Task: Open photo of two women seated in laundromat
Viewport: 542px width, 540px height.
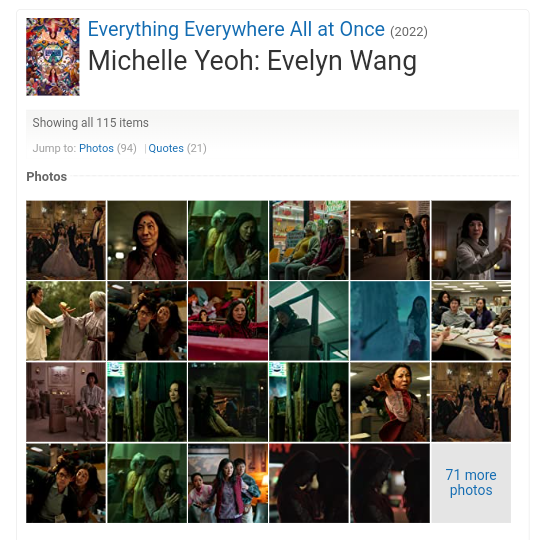Action: [x=309, y=240]
